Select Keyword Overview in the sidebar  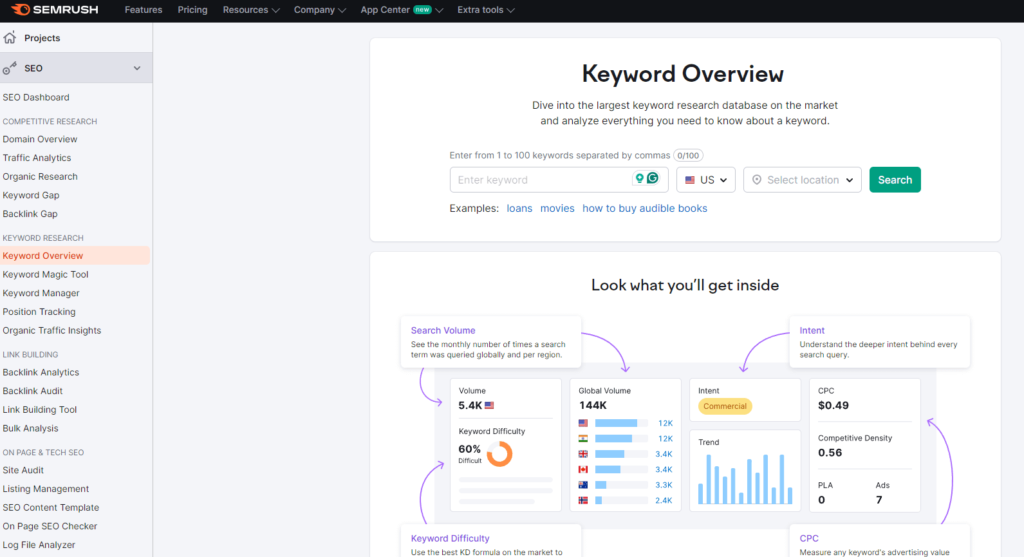tap(75, 255)
